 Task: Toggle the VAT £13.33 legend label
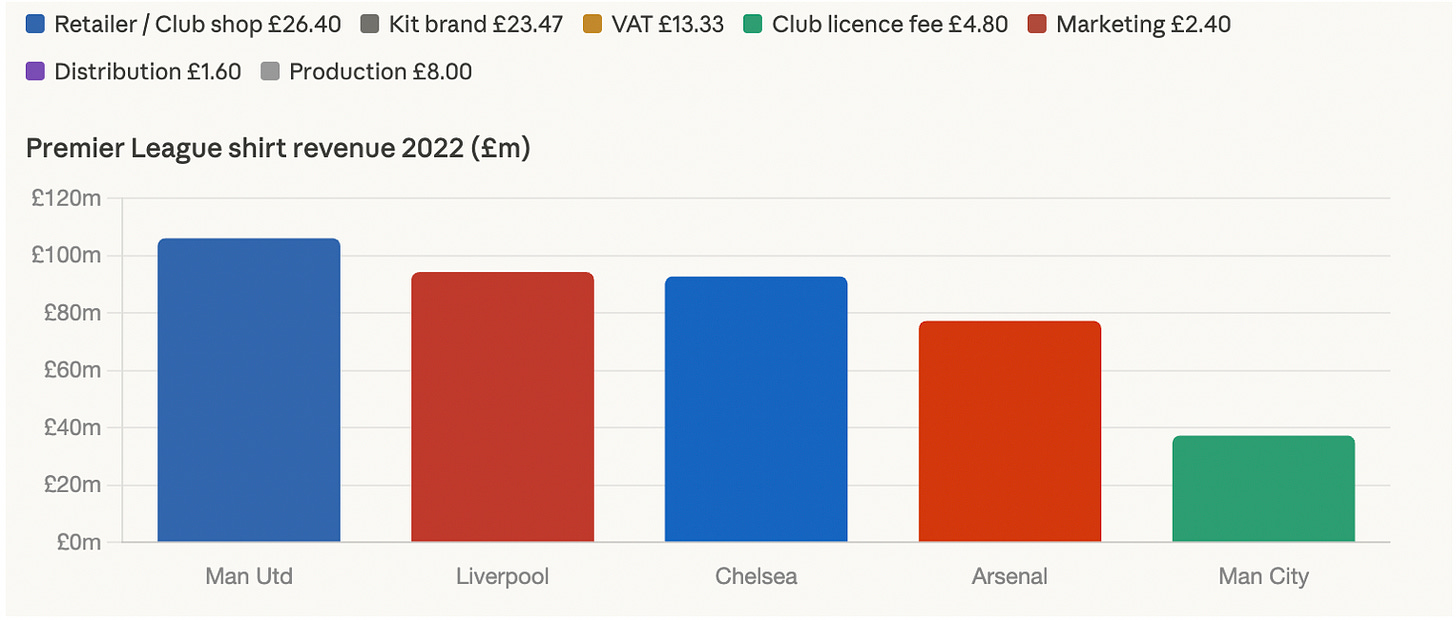(667, 24)
